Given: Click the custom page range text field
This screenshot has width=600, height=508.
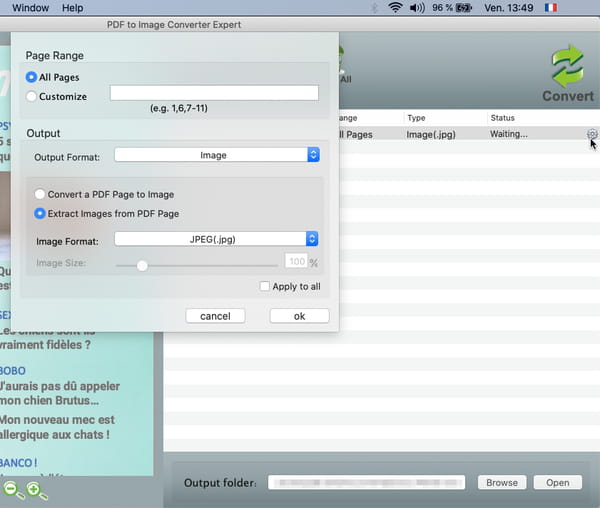Looking at the screenshot, I should pyautogui.click(x=214, y=93).
